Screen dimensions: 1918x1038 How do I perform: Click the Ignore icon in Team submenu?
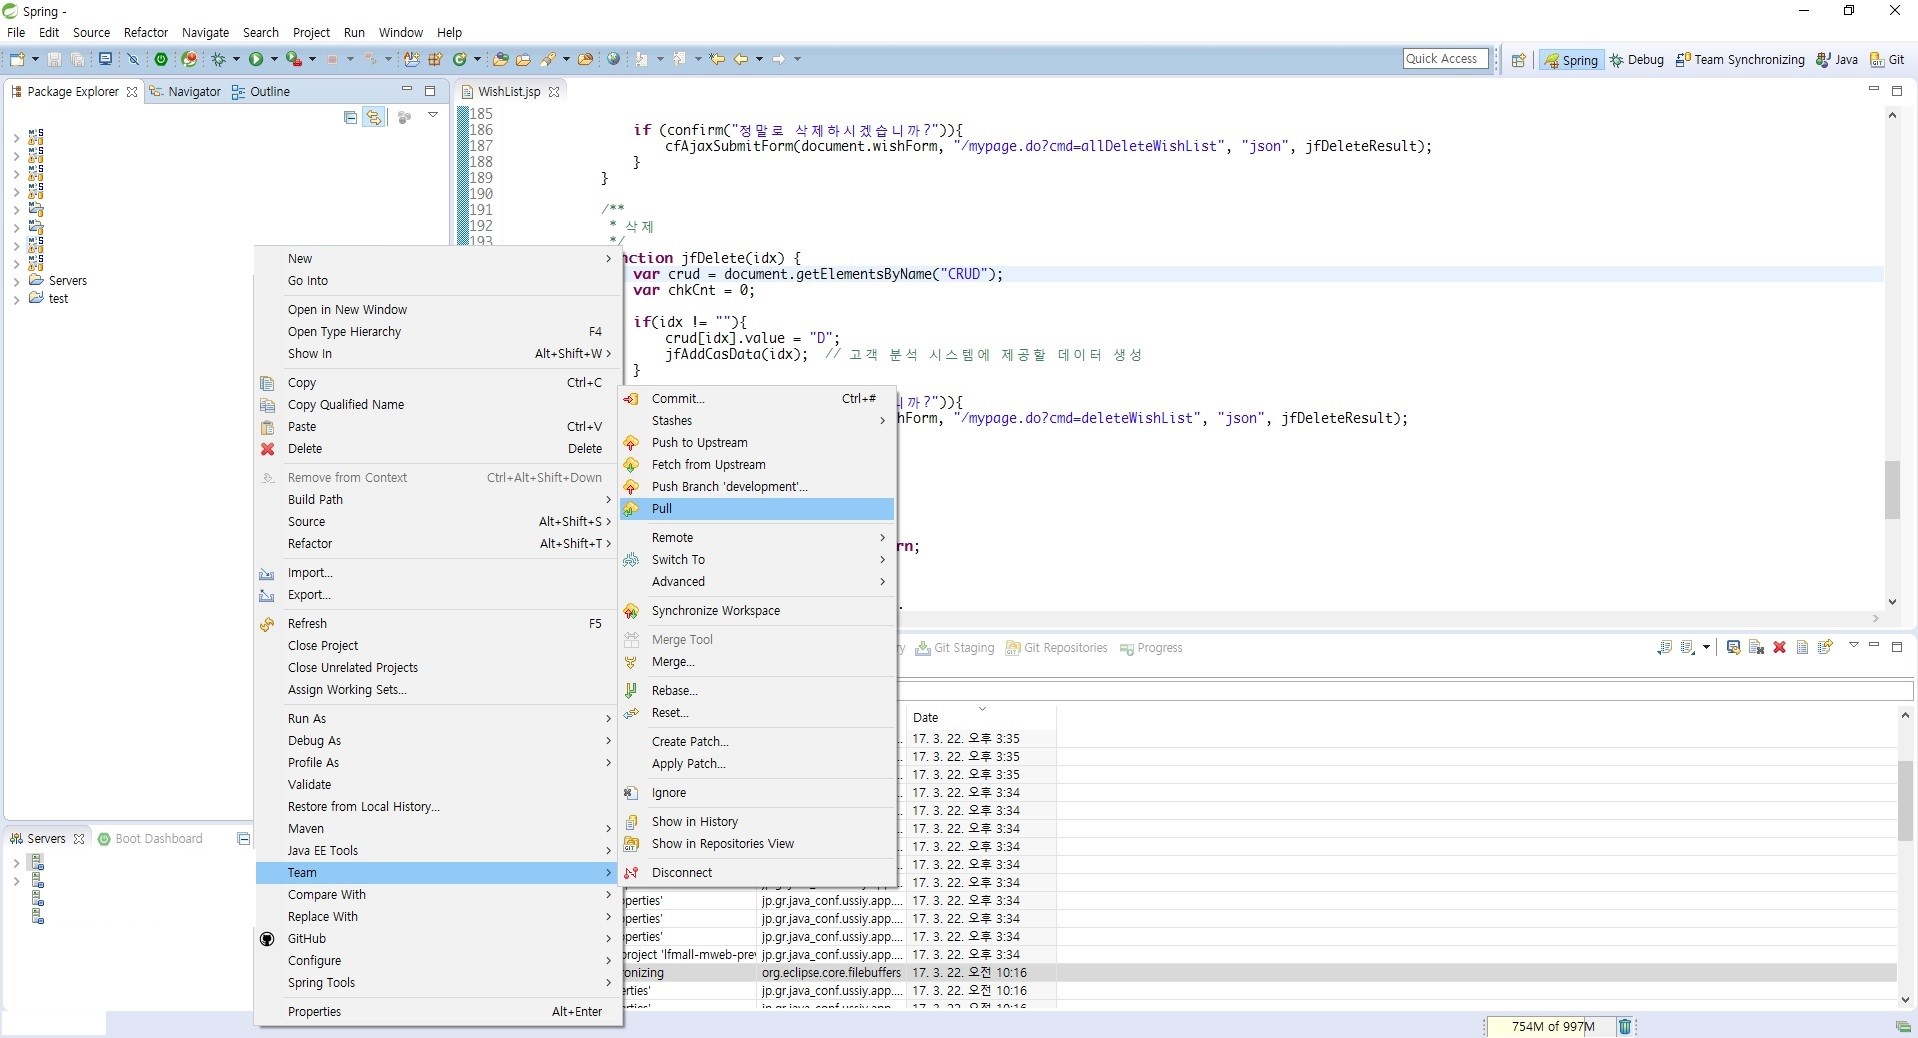coord(631,793)
